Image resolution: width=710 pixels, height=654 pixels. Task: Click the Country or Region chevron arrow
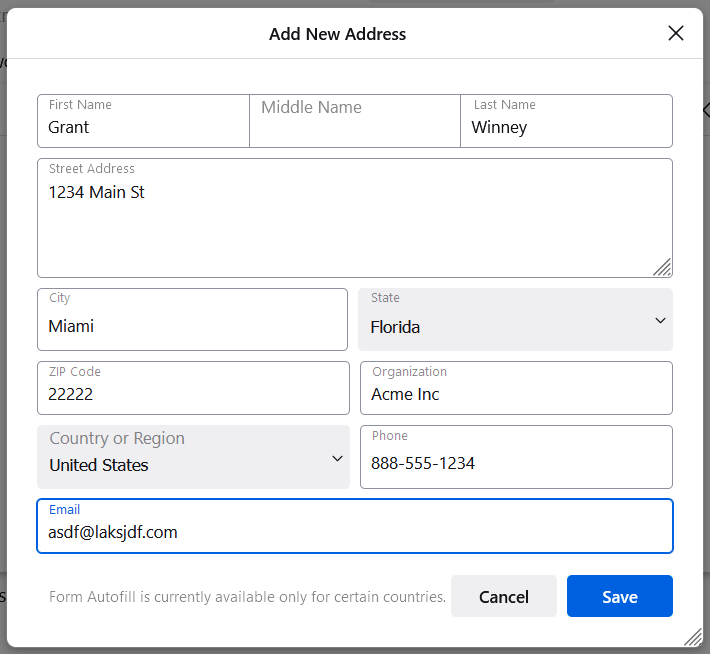click(x=337, y=458)
